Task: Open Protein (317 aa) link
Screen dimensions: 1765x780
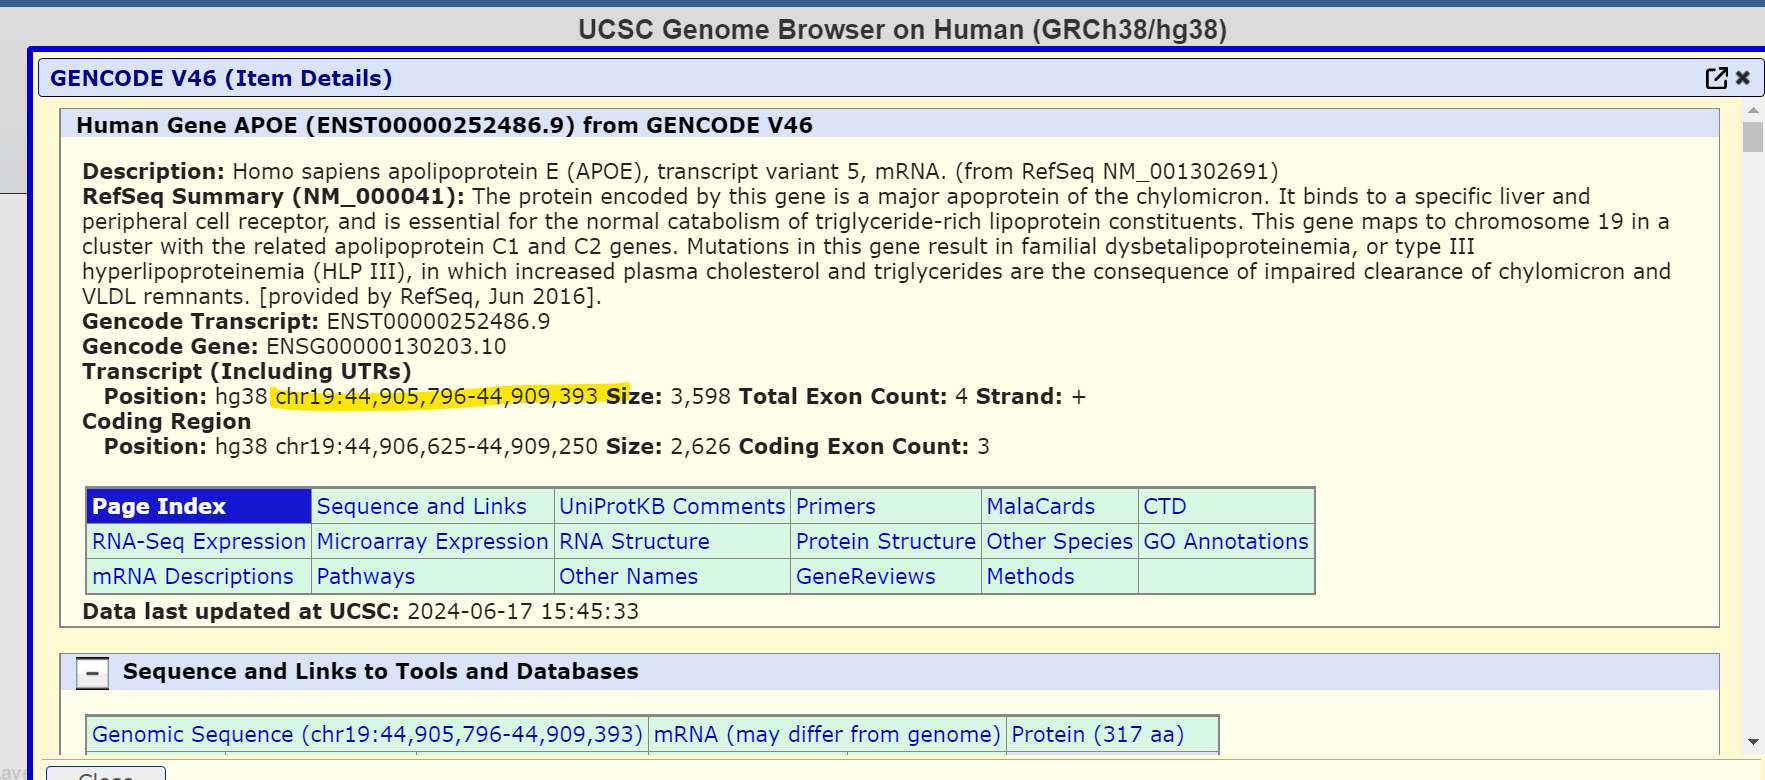Action: tap(1097, 735)
